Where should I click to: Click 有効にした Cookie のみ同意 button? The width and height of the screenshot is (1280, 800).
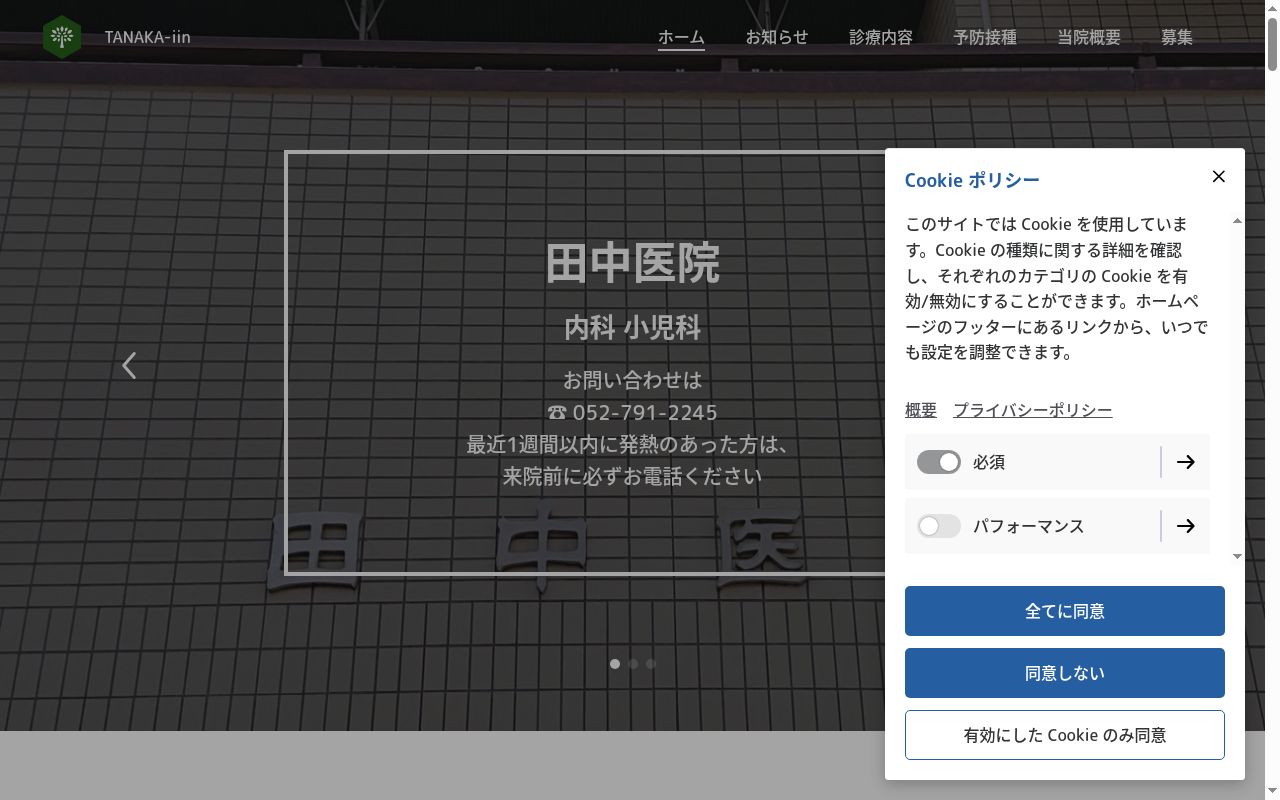1065,735
